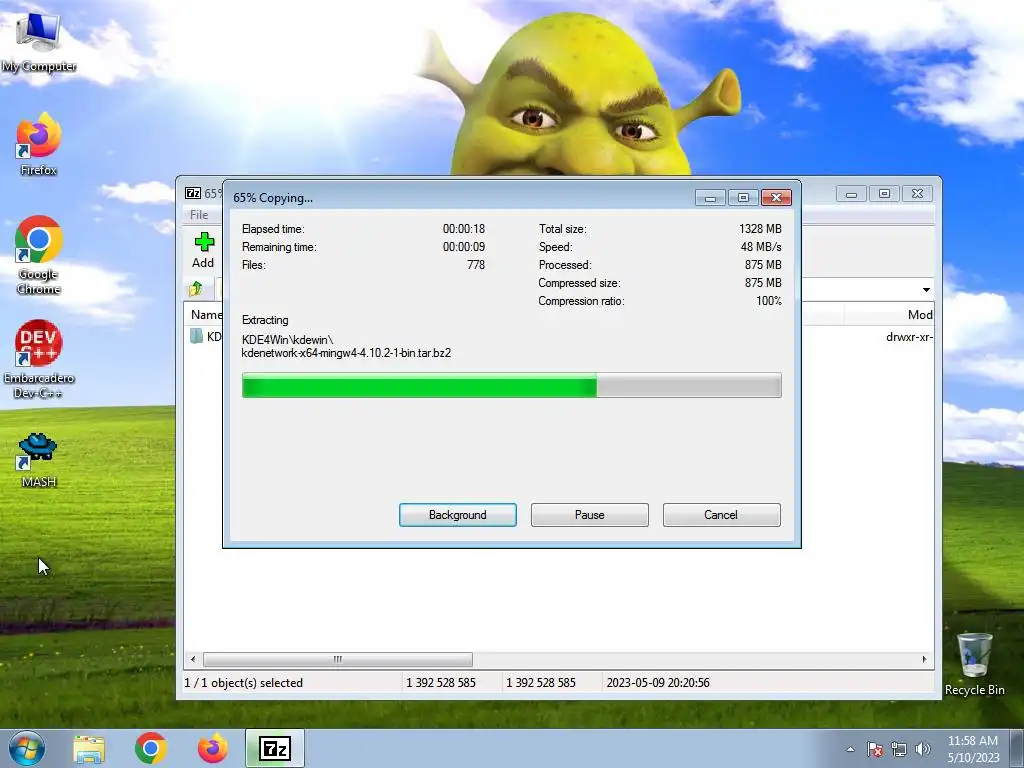Launch Embarcadero Dev-C++ desktop shortcut
1024x768 pixels.
[39, 359]
